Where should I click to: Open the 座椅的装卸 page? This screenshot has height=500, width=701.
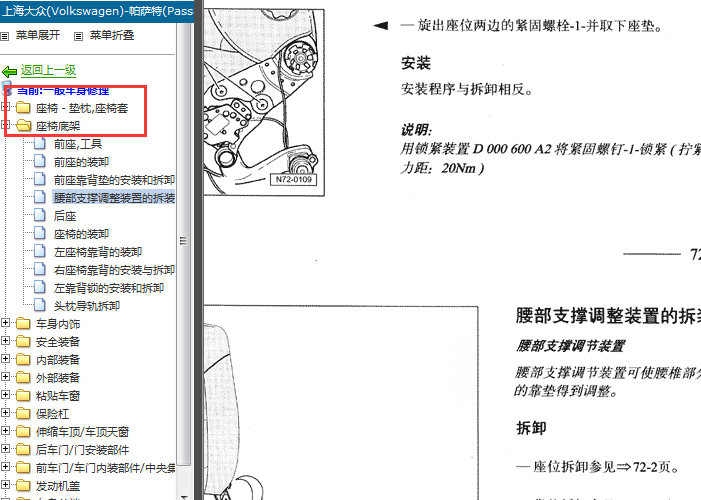pyautogui.click(x=81, y=234)
